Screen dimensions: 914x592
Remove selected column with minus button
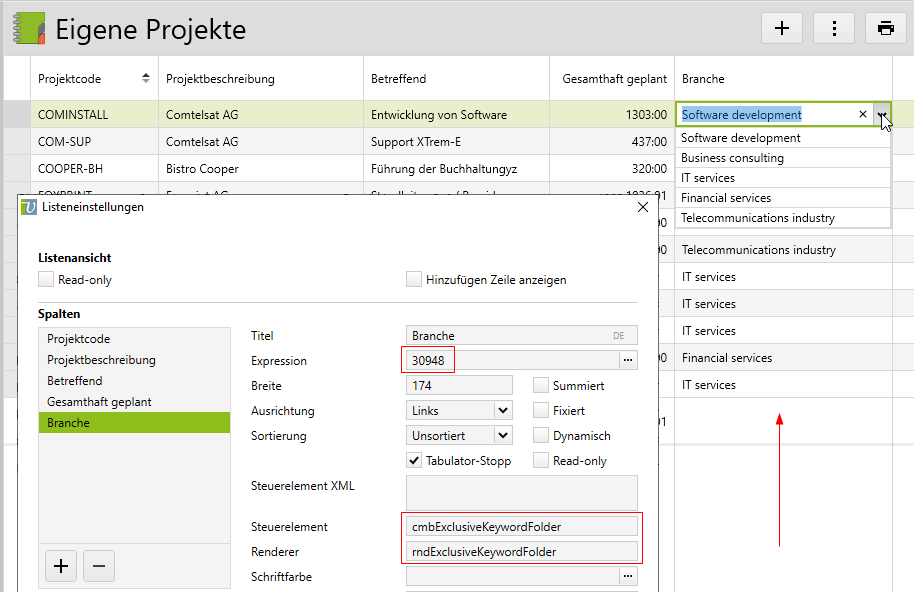(98, 566)
